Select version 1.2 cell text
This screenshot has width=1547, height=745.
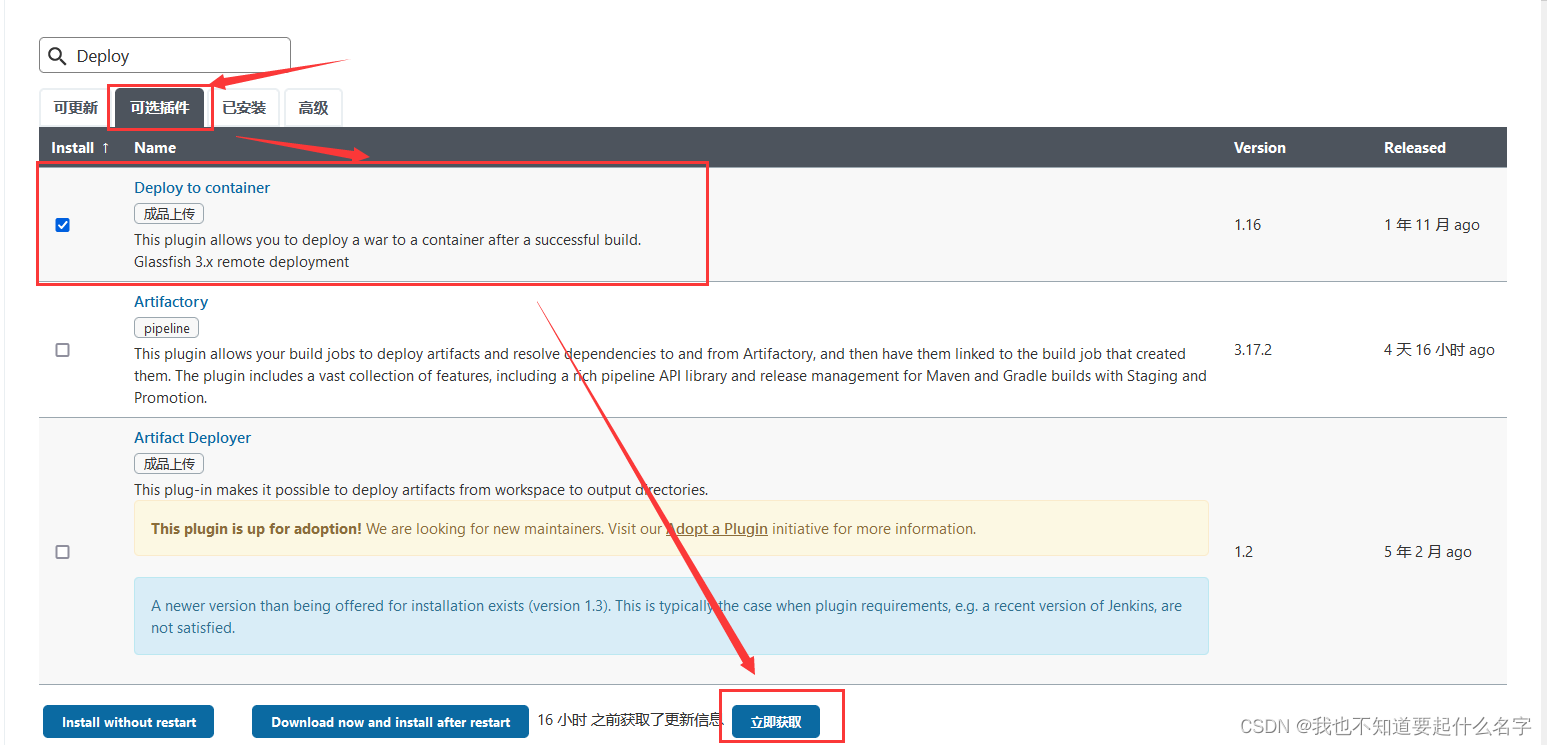pyautogui.click(x=1243, y=552)
